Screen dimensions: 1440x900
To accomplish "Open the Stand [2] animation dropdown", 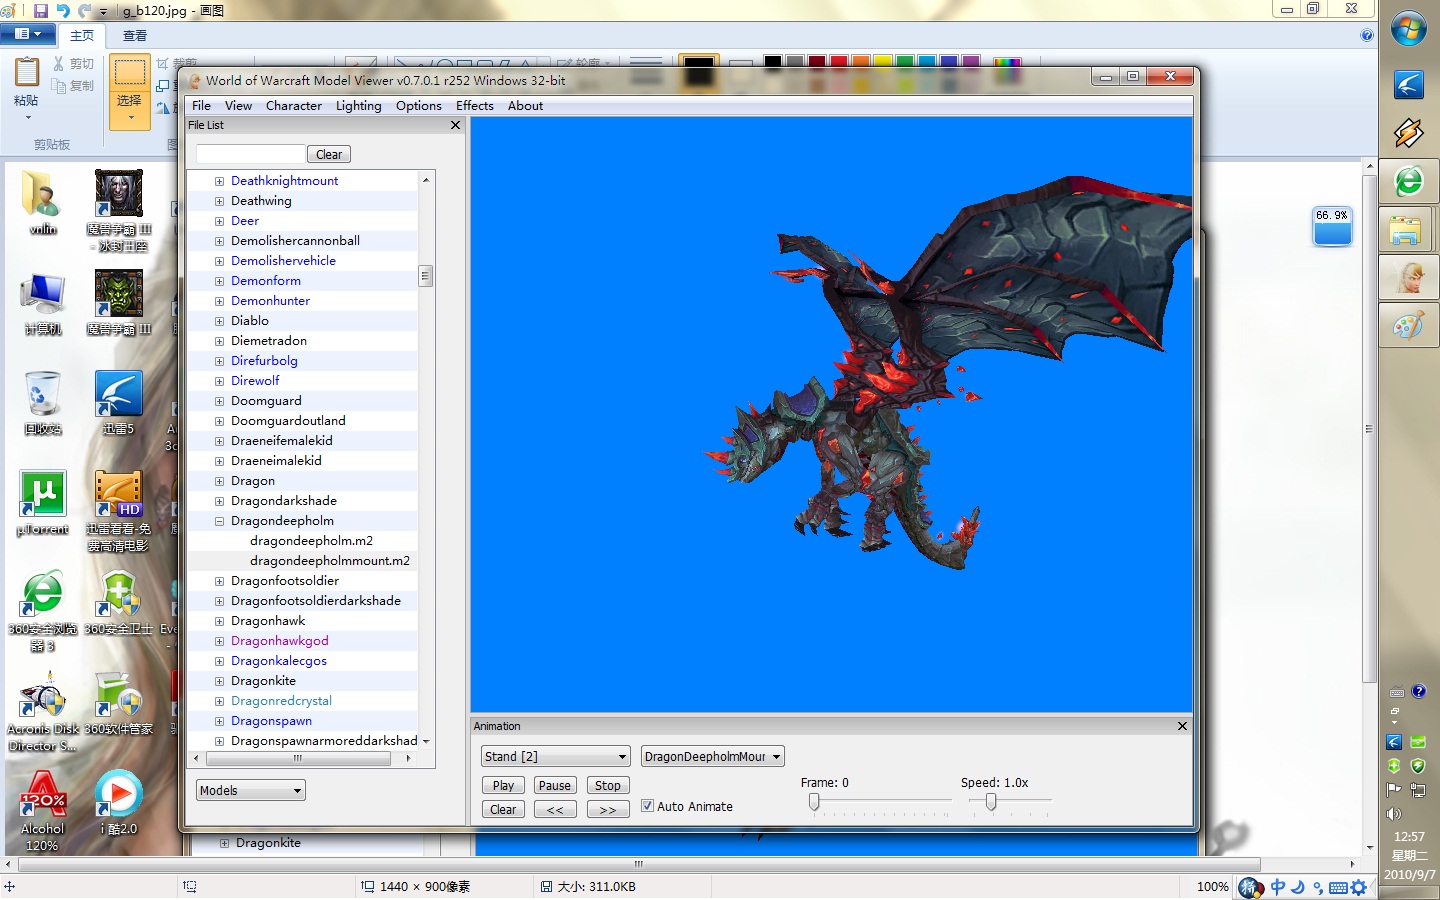I will 555,756.
